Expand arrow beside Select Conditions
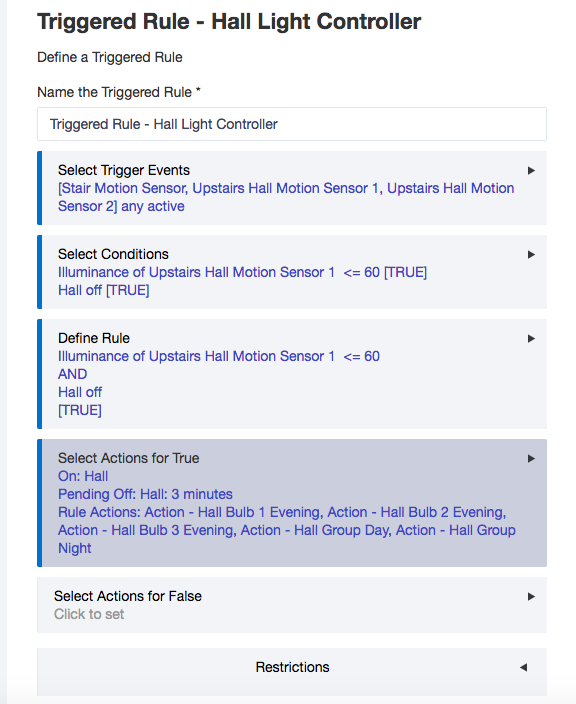The width and height of the screenshot is (576, 704). (531, 255)
